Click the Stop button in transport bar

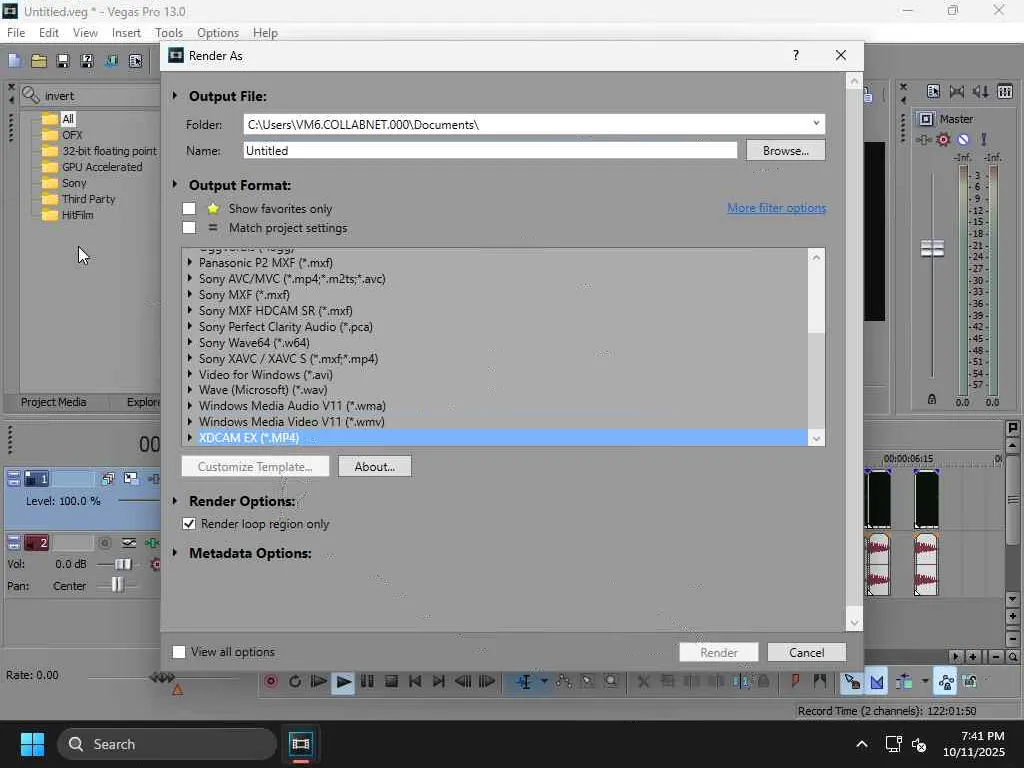point(391,682)
